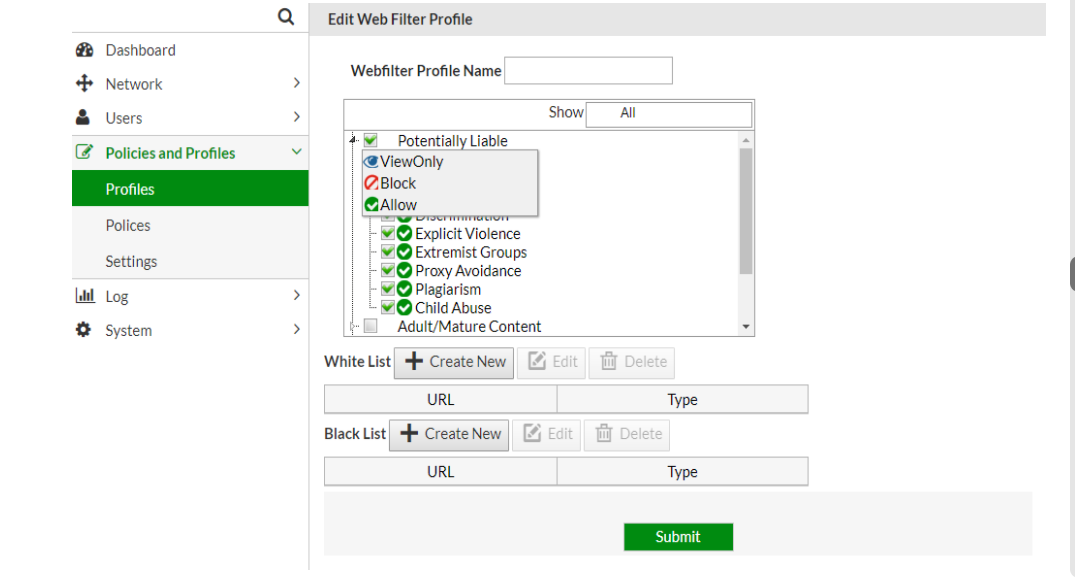Click green status icon beside Extremist Groups
The height and width of the screenshot is (585, 1075).
pos(404,252)
